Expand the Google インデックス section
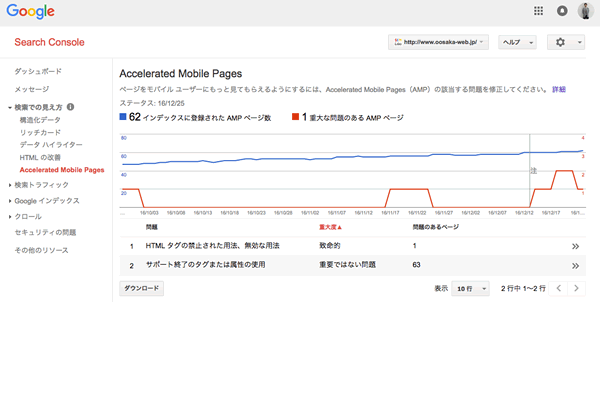The height and width of the screenshot is (400, 600). 10,201
